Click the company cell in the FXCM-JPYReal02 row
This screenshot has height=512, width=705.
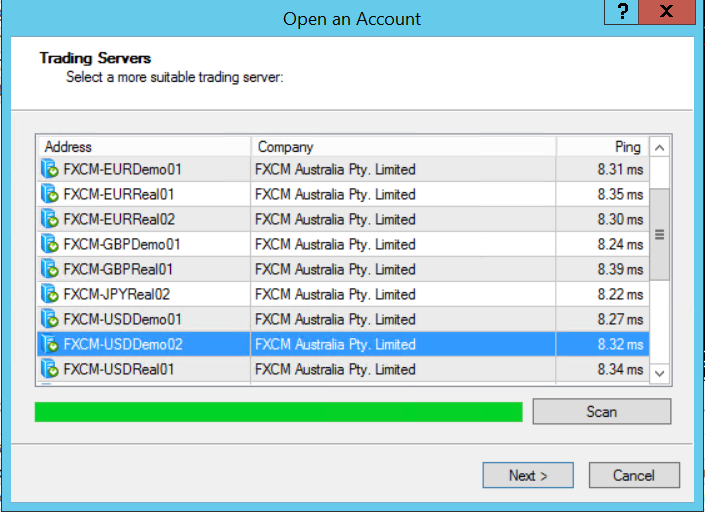tap(403, 294)
